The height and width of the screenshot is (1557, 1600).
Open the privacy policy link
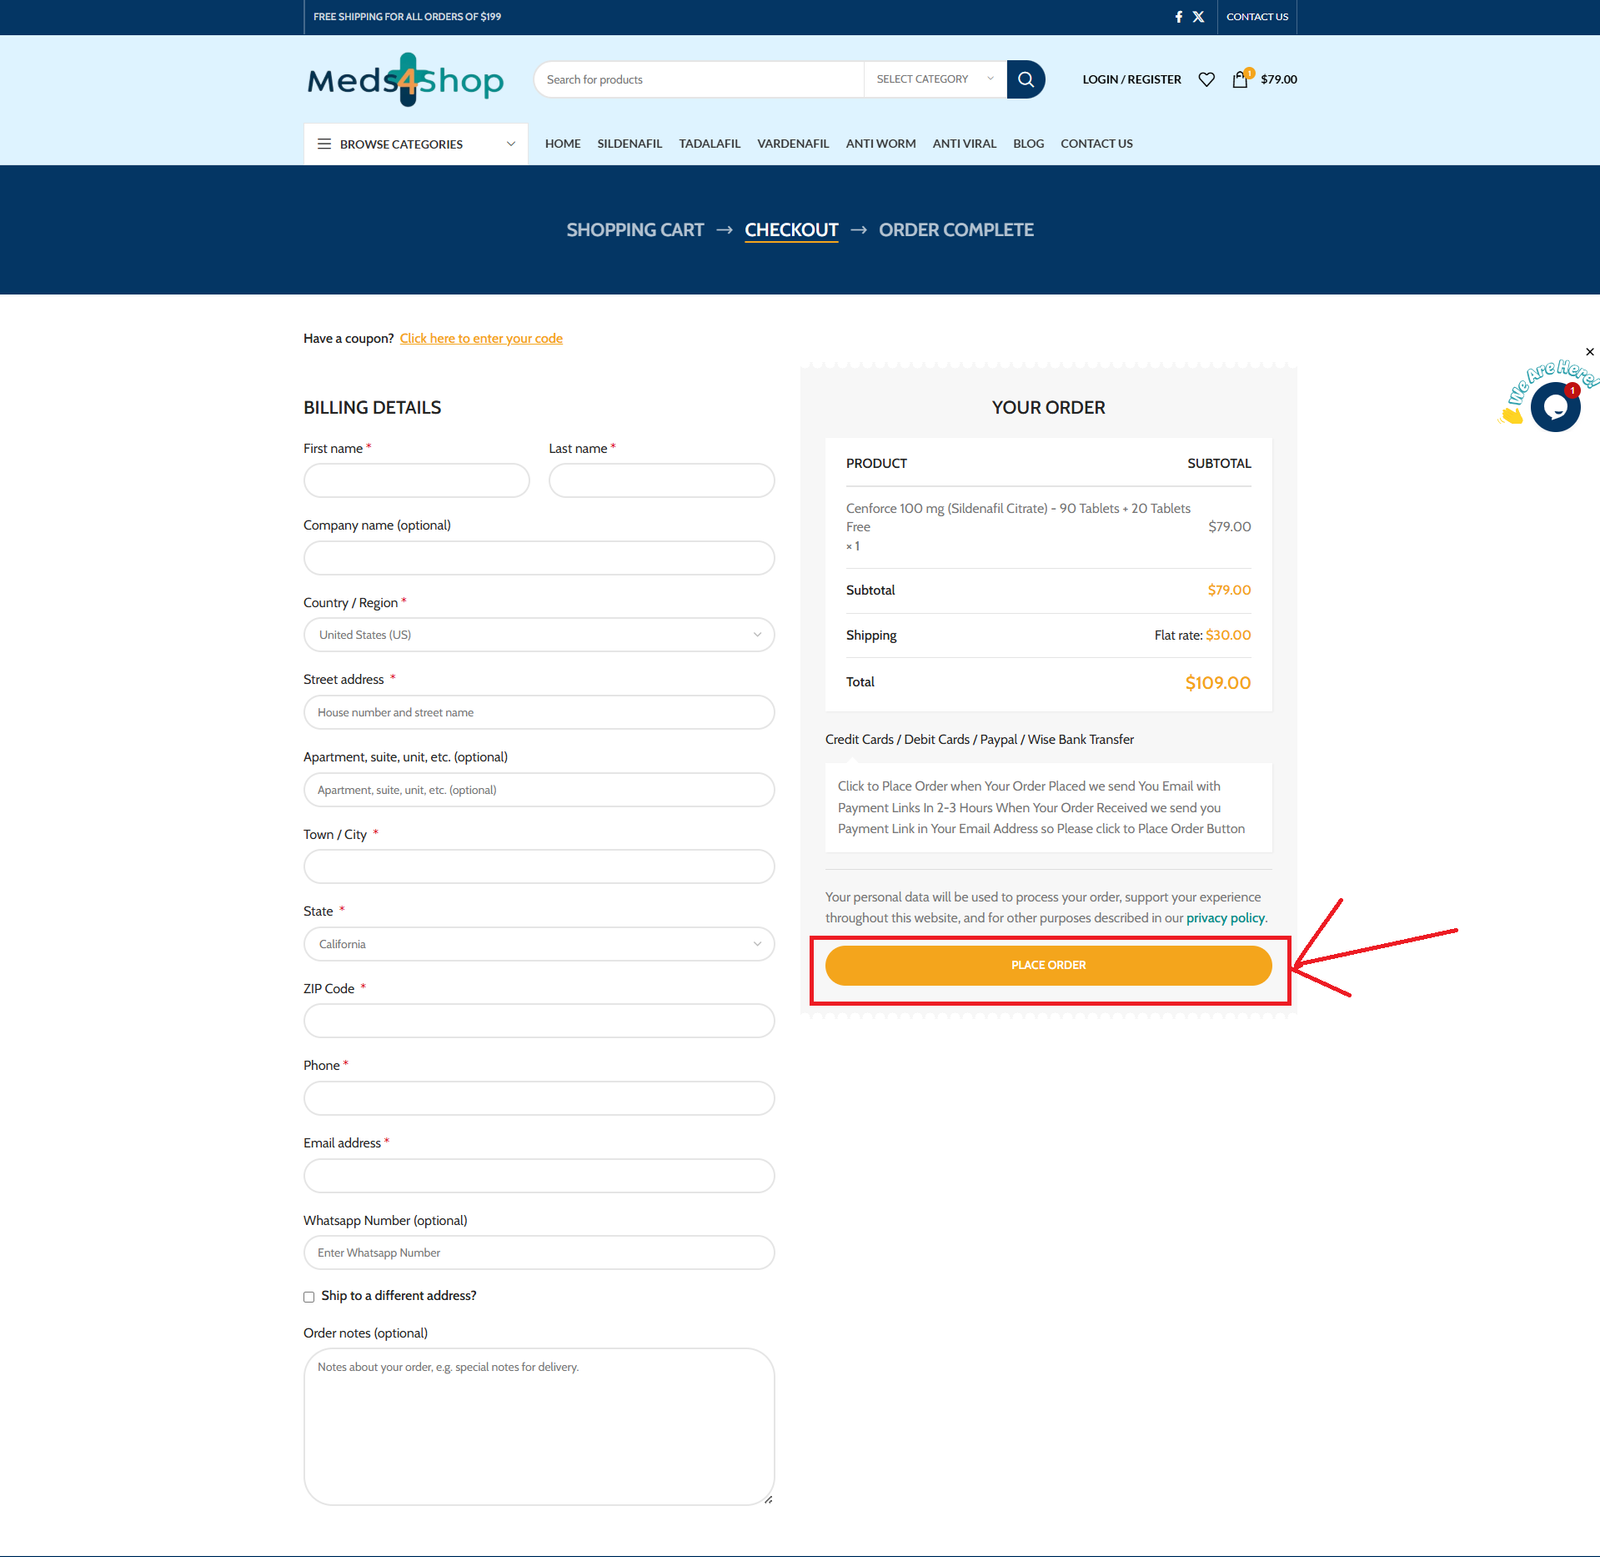pyautogui.click(x=1225, y=918)
